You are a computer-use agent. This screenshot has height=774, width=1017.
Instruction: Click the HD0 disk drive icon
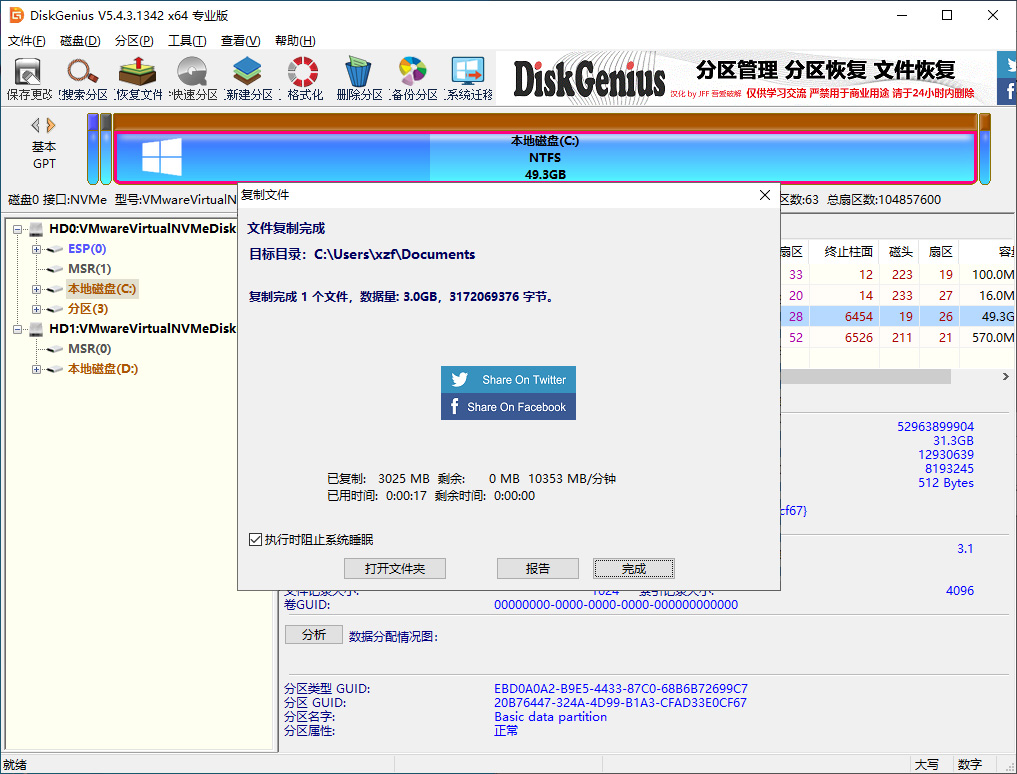tap(36, 228)
